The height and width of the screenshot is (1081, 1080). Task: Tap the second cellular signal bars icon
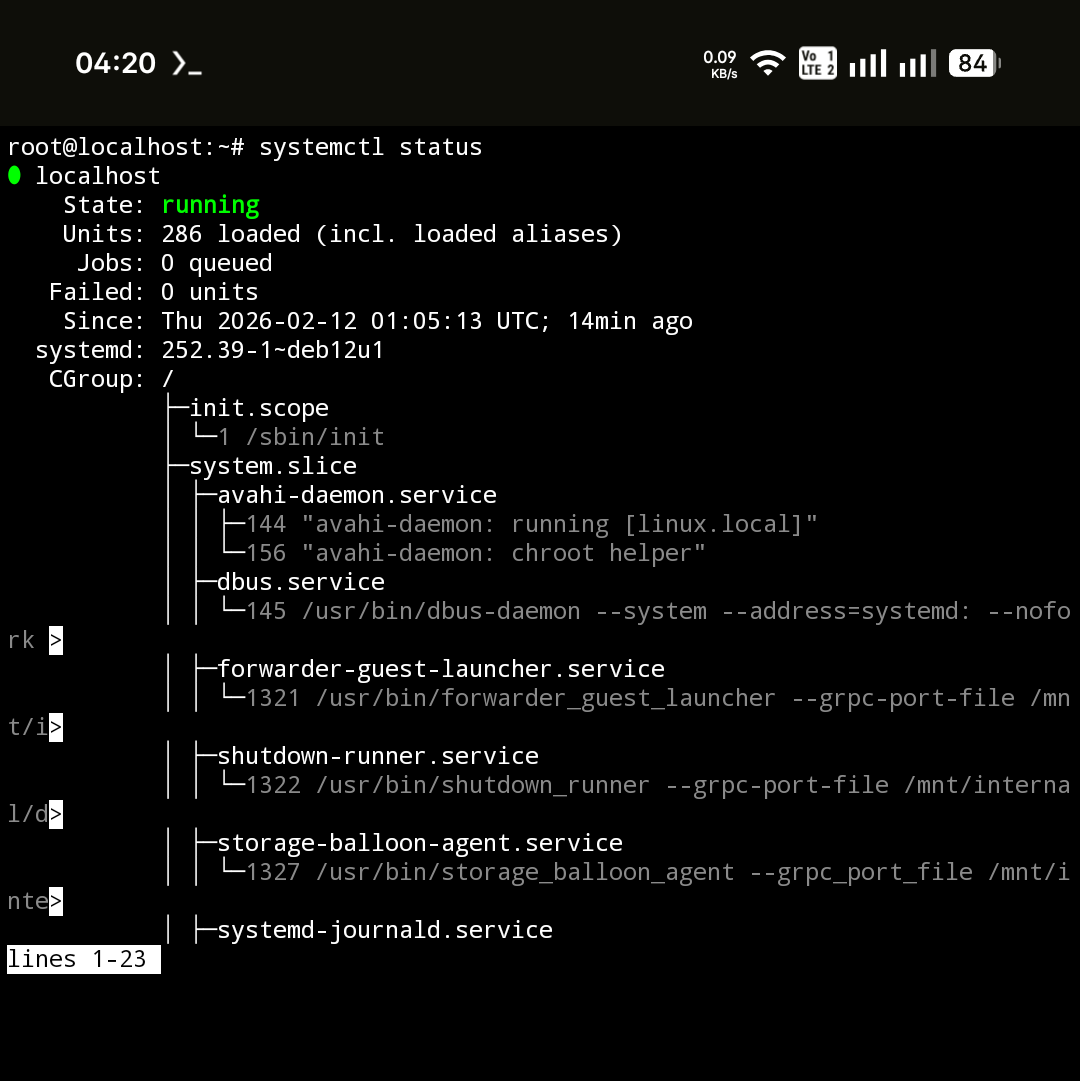point(917,63)
